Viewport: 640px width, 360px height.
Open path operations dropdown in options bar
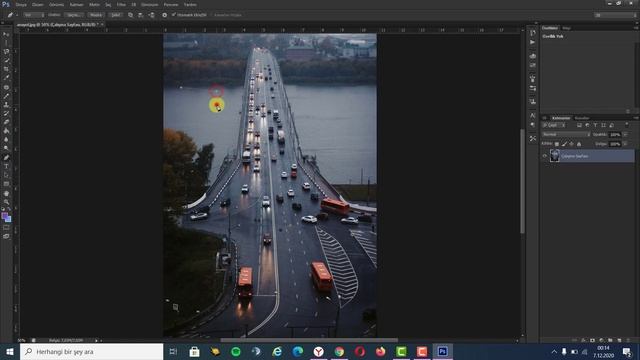[130, 15]
